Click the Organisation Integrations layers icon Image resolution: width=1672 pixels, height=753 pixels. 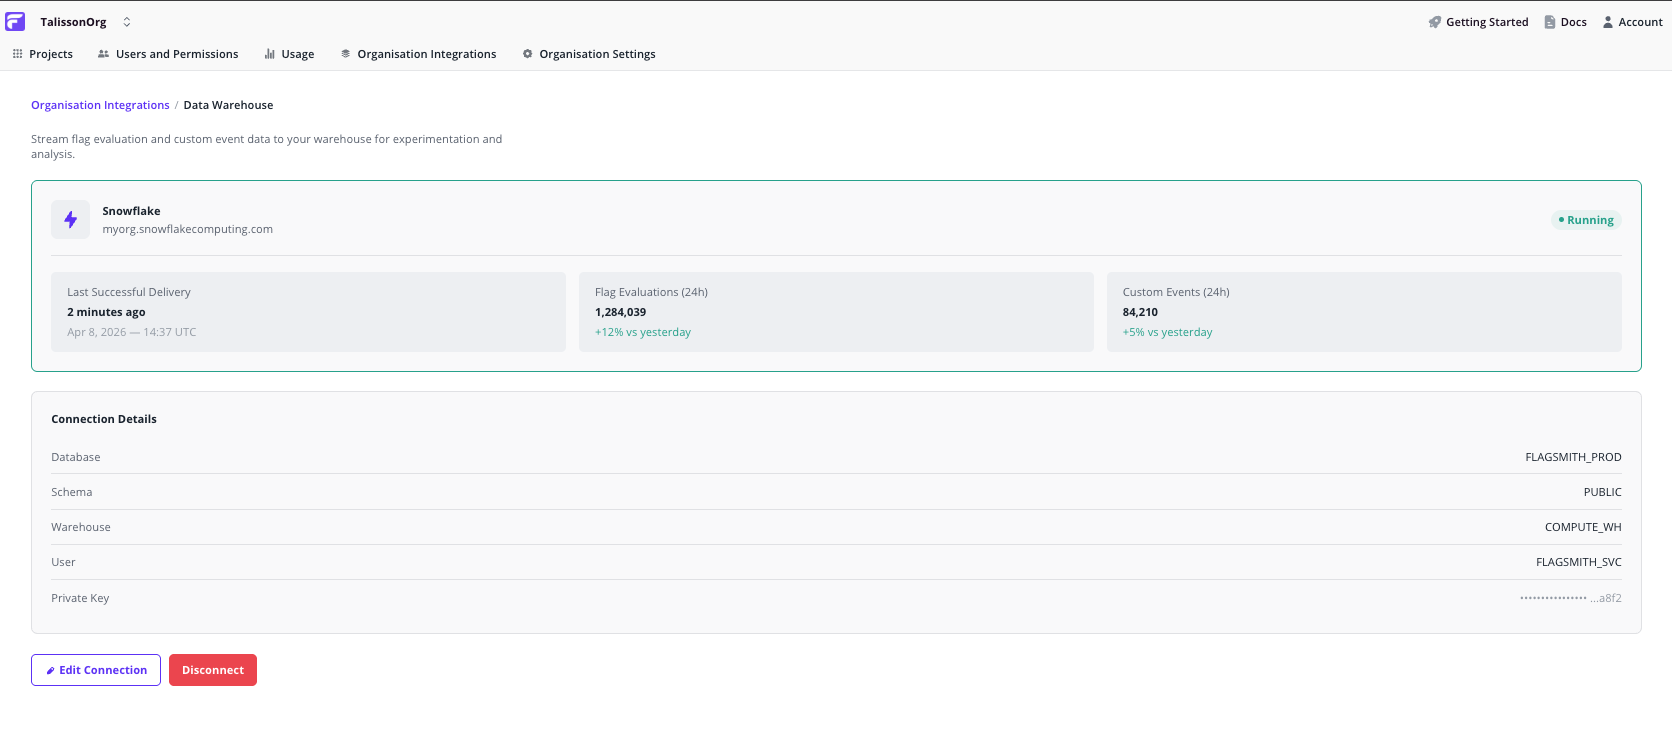(x=346, y=54)
